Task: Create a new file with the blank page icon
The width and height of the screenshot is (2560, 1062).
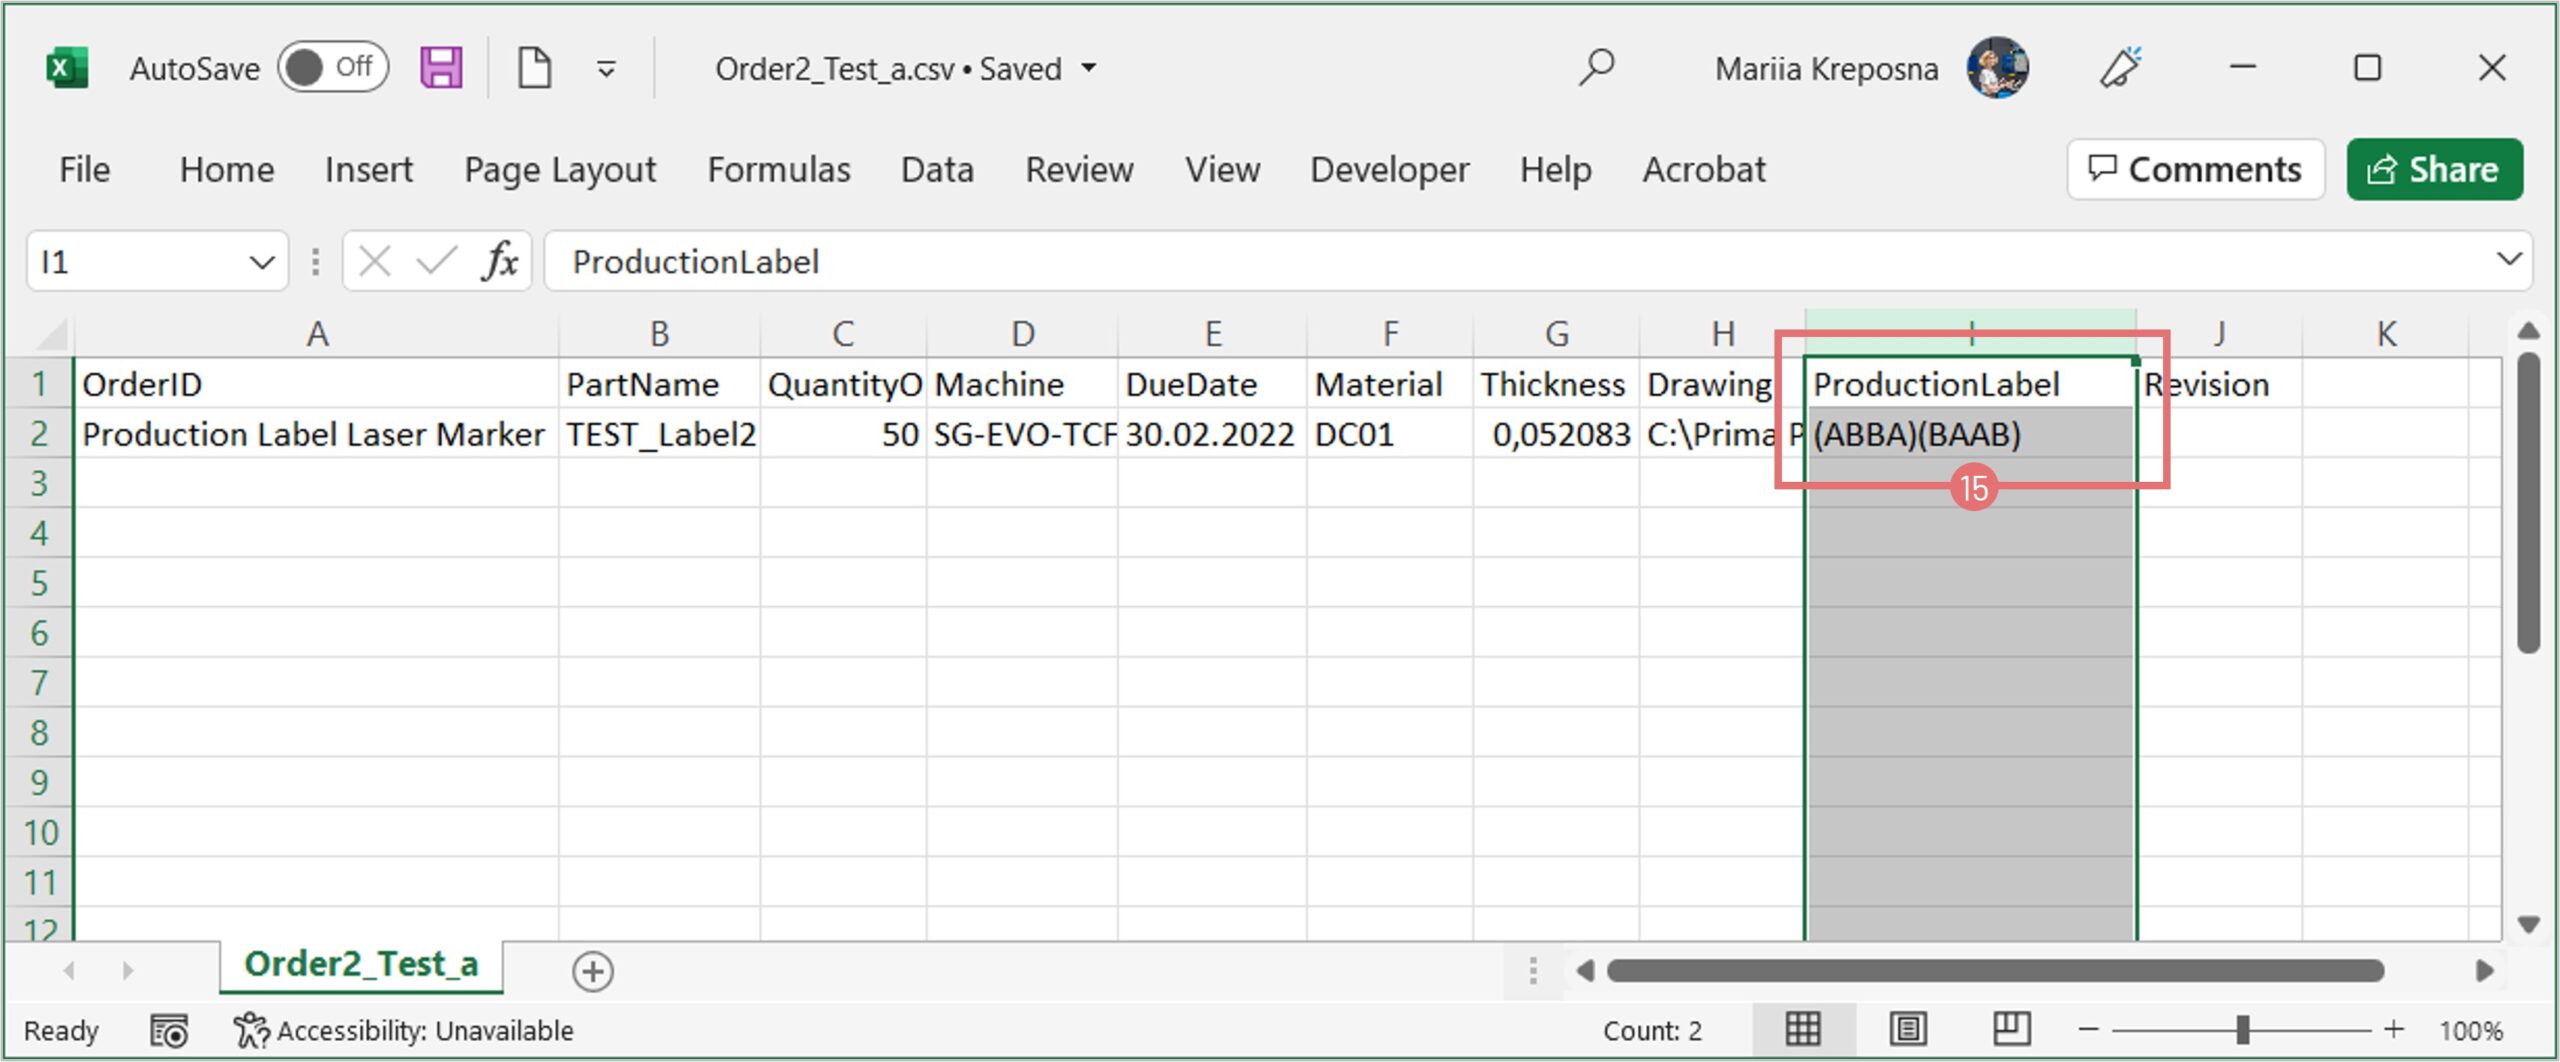Action: pos(534,68)
